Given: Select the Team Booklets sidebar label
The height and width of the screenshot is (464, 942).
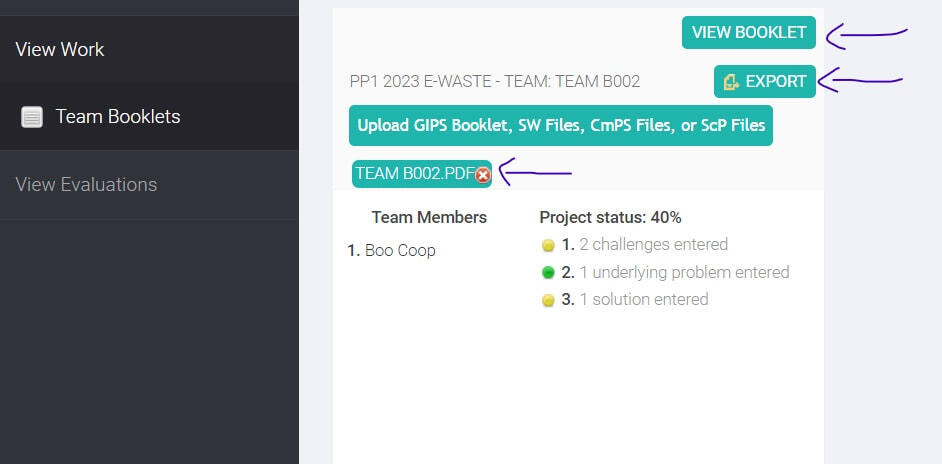Looking at the screenshot, I should 118,117.
